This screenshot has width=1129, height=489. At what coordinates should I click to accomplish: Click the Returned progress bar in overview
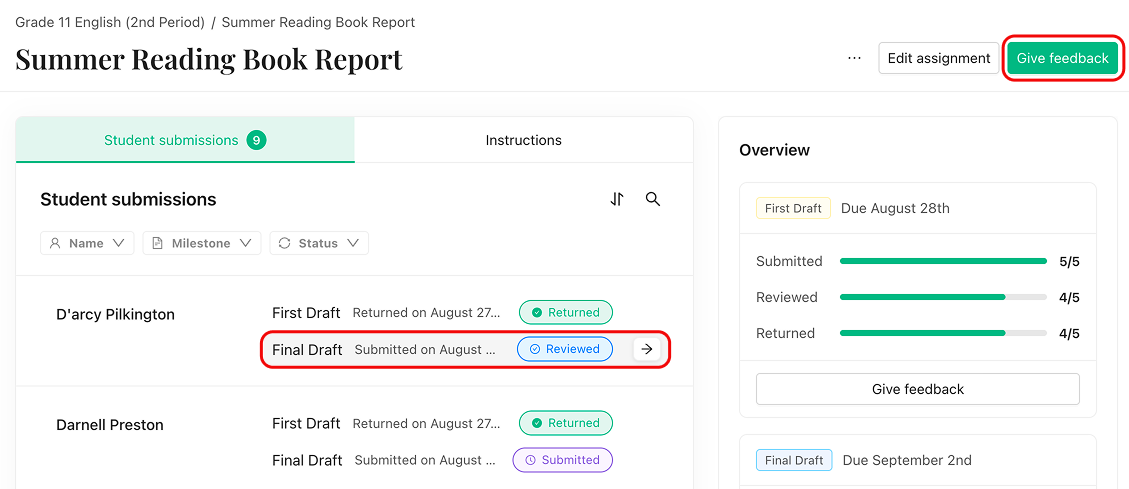[943, 333]
